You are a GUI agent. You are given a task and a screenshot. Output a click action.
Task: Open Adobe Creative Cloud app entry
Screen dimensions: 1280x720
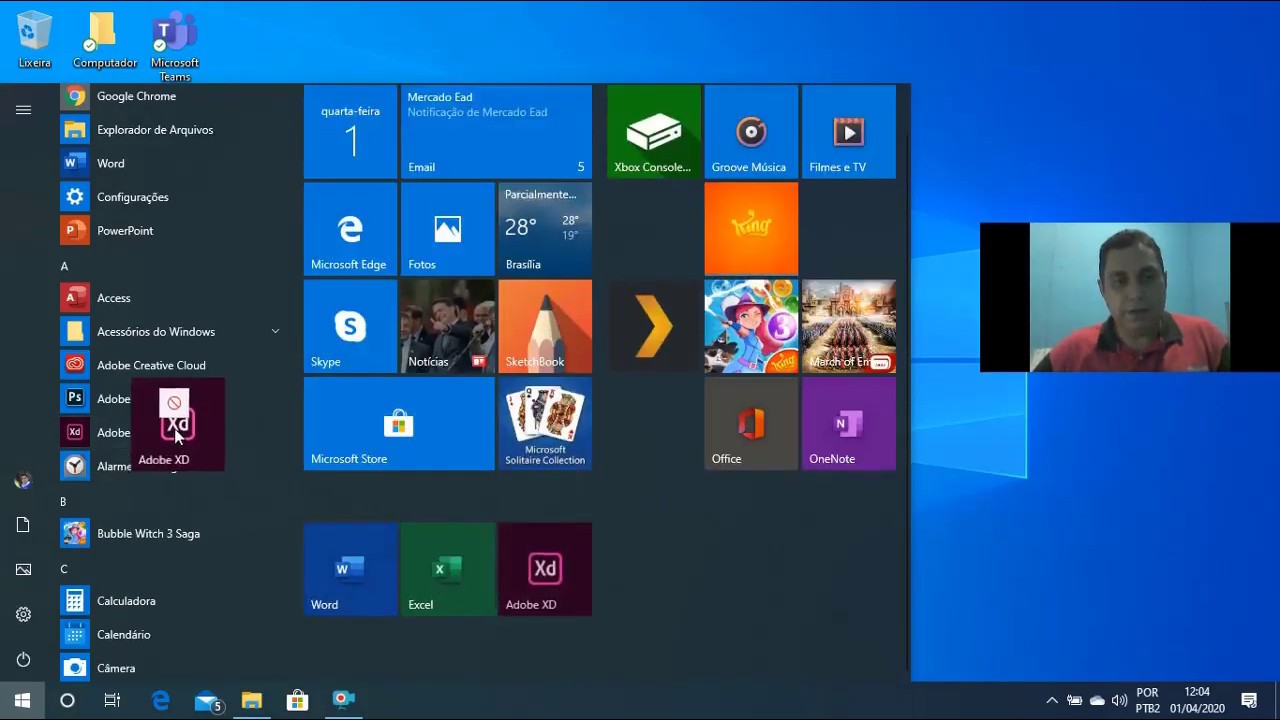coord(170,365)
